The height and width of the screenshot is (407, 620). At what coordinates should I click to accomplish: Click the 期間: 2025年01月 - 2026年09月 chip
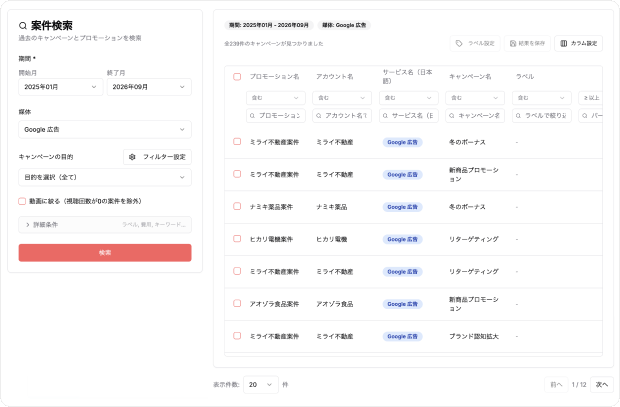[269, 25]
